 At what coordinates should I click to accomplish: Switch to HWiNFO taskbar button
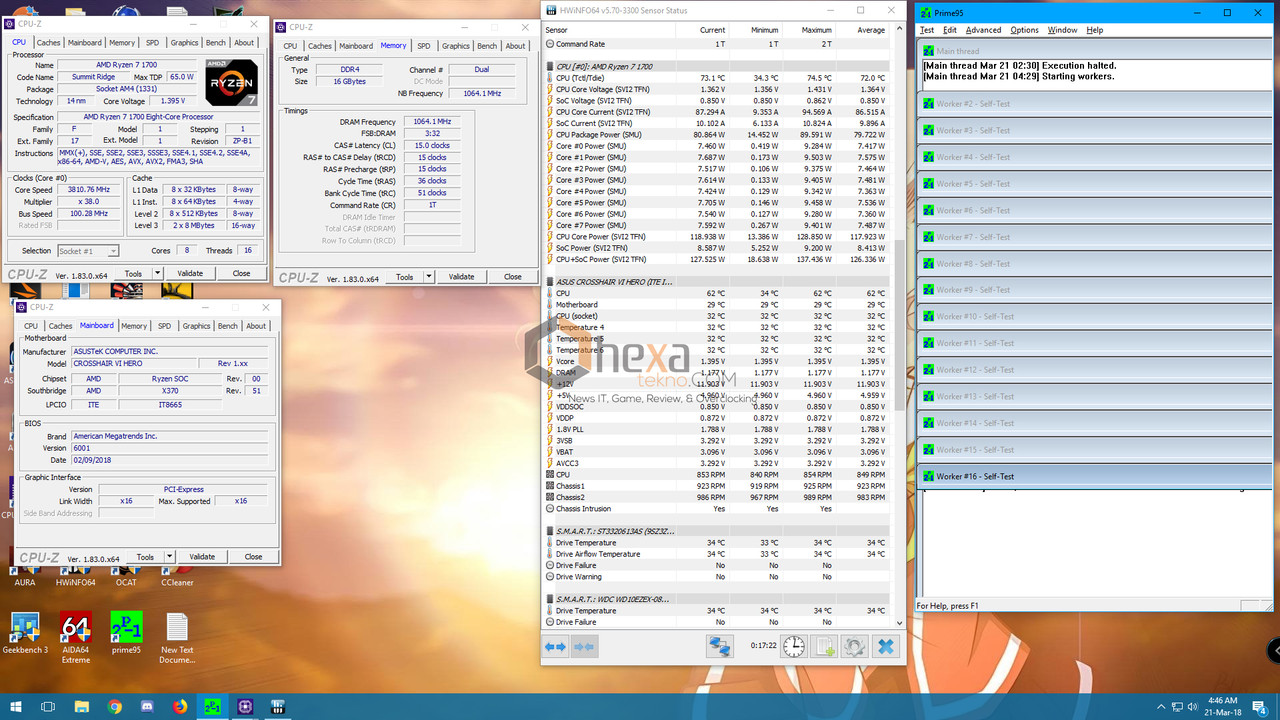278,706
